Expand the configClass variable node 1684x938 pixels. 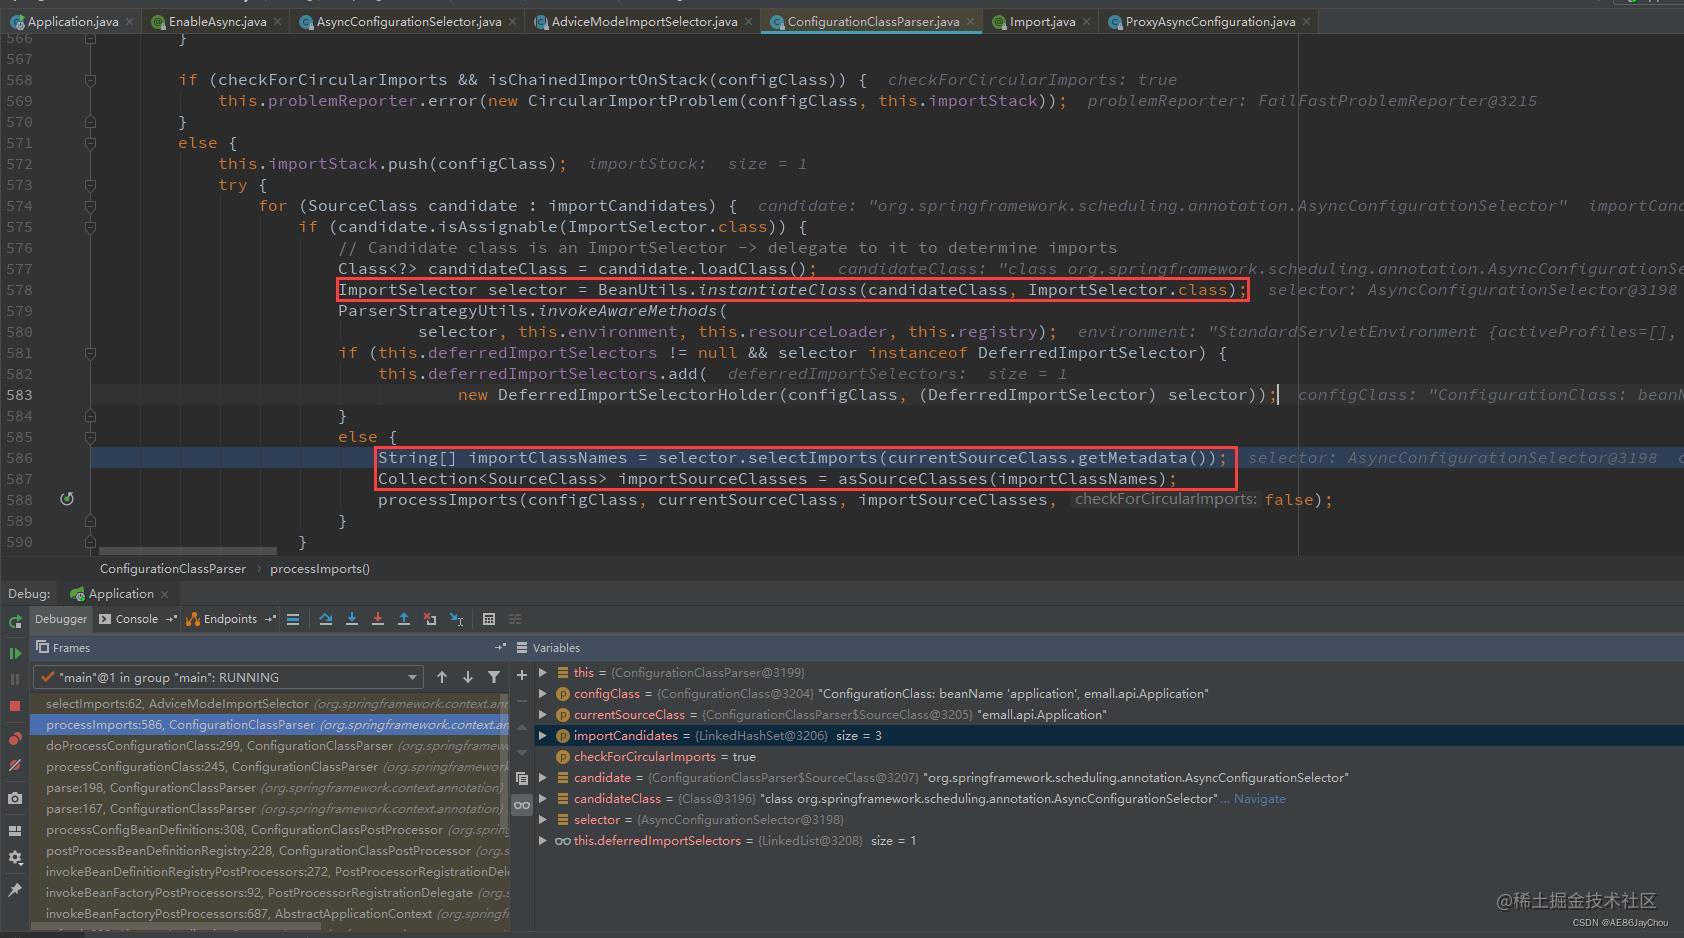(x=543, y=694)
